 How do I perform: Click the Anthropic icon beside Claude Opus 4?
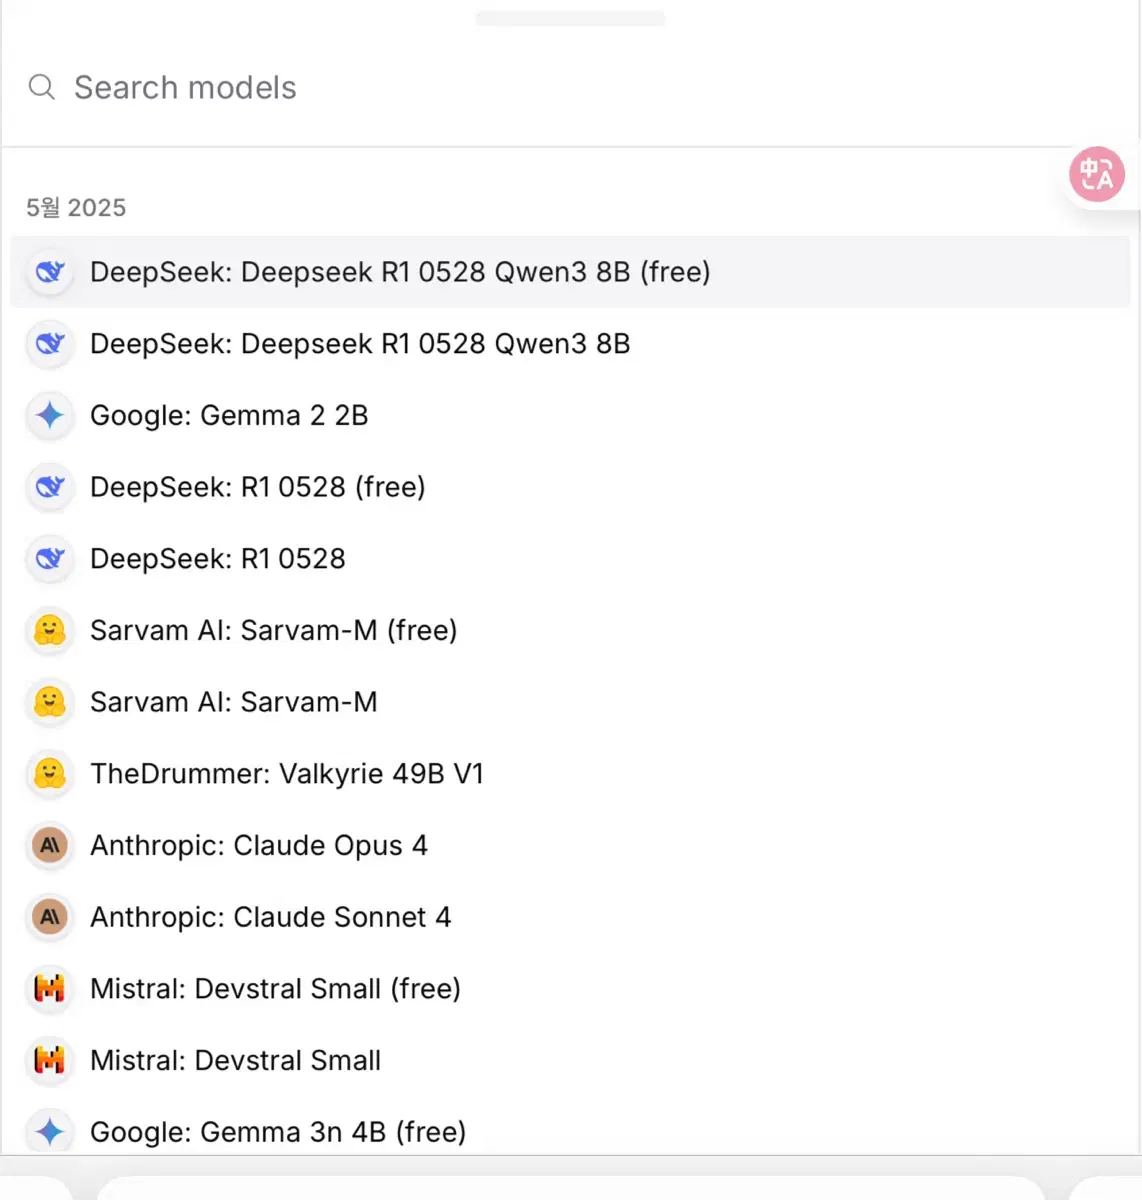(x=50, y=845)
